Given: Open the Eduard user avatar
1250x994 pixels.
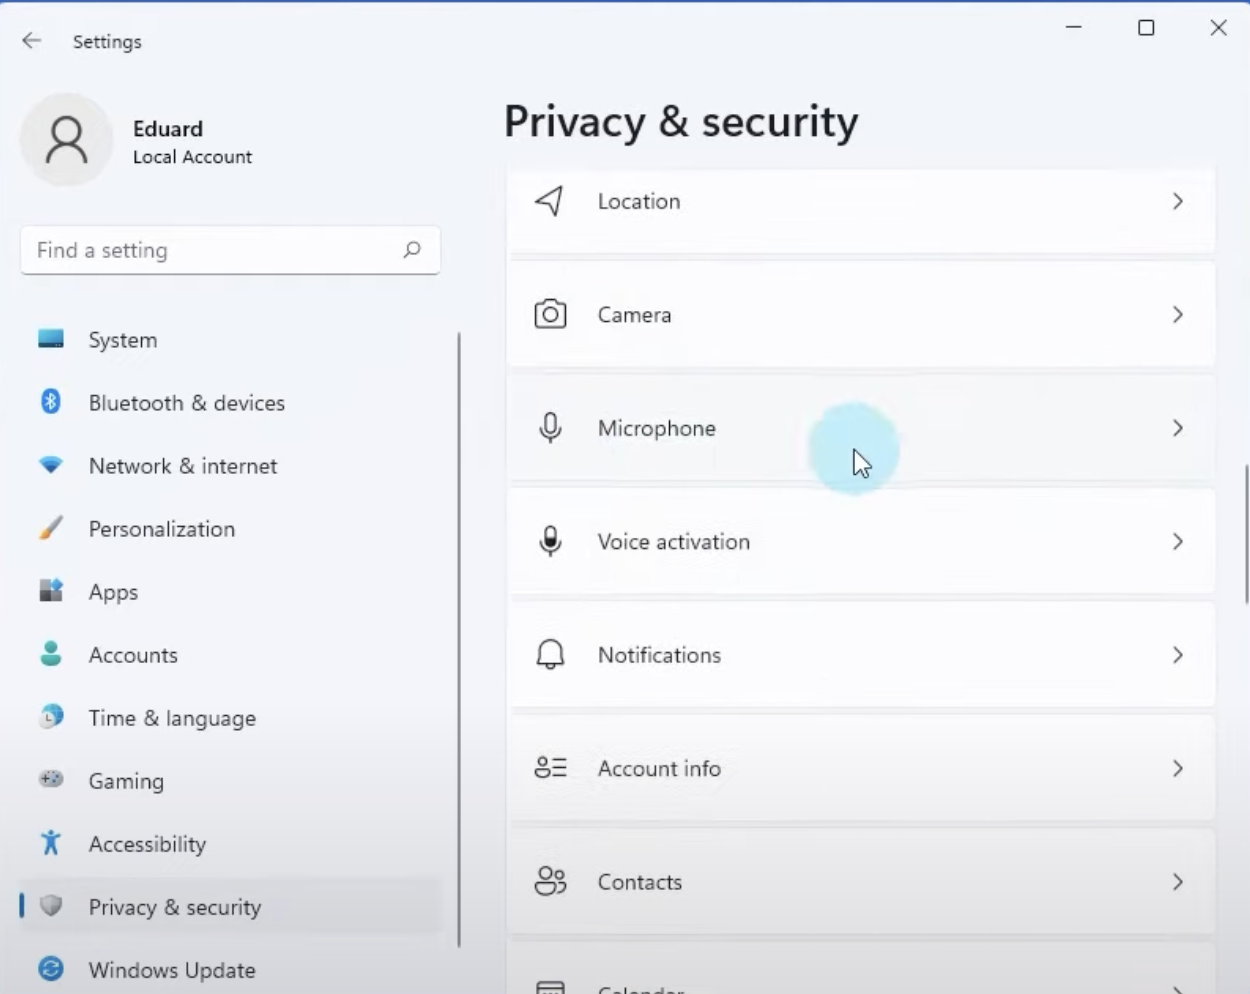Looking at the screenshot, I should click(66, 140).
